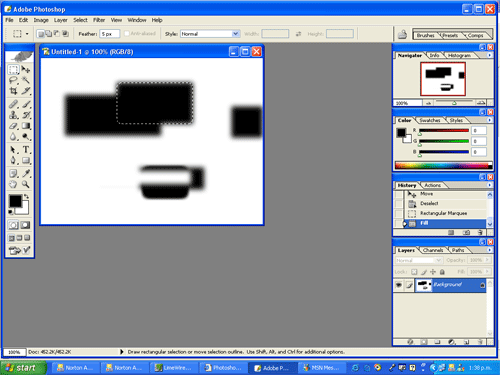
Task: Open the Layers panel flyout menu
Action: [x=489, y=250]
